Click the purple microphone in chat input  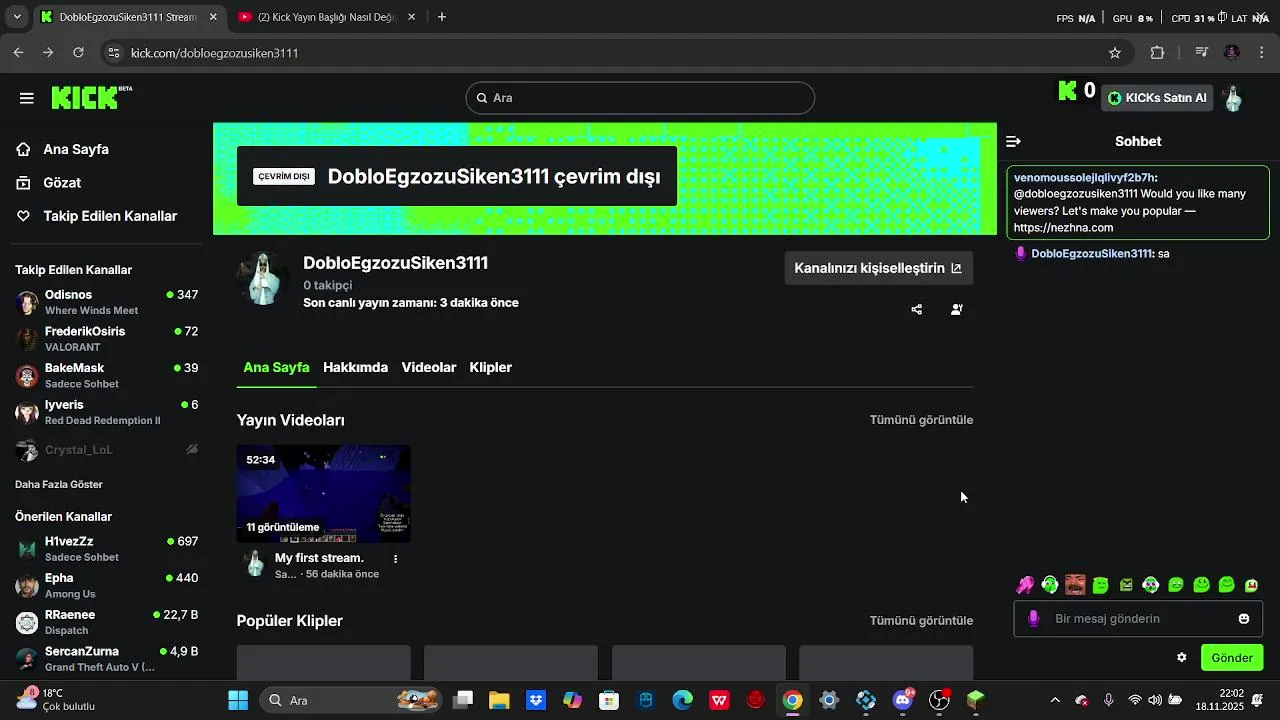pos(1034,619)
